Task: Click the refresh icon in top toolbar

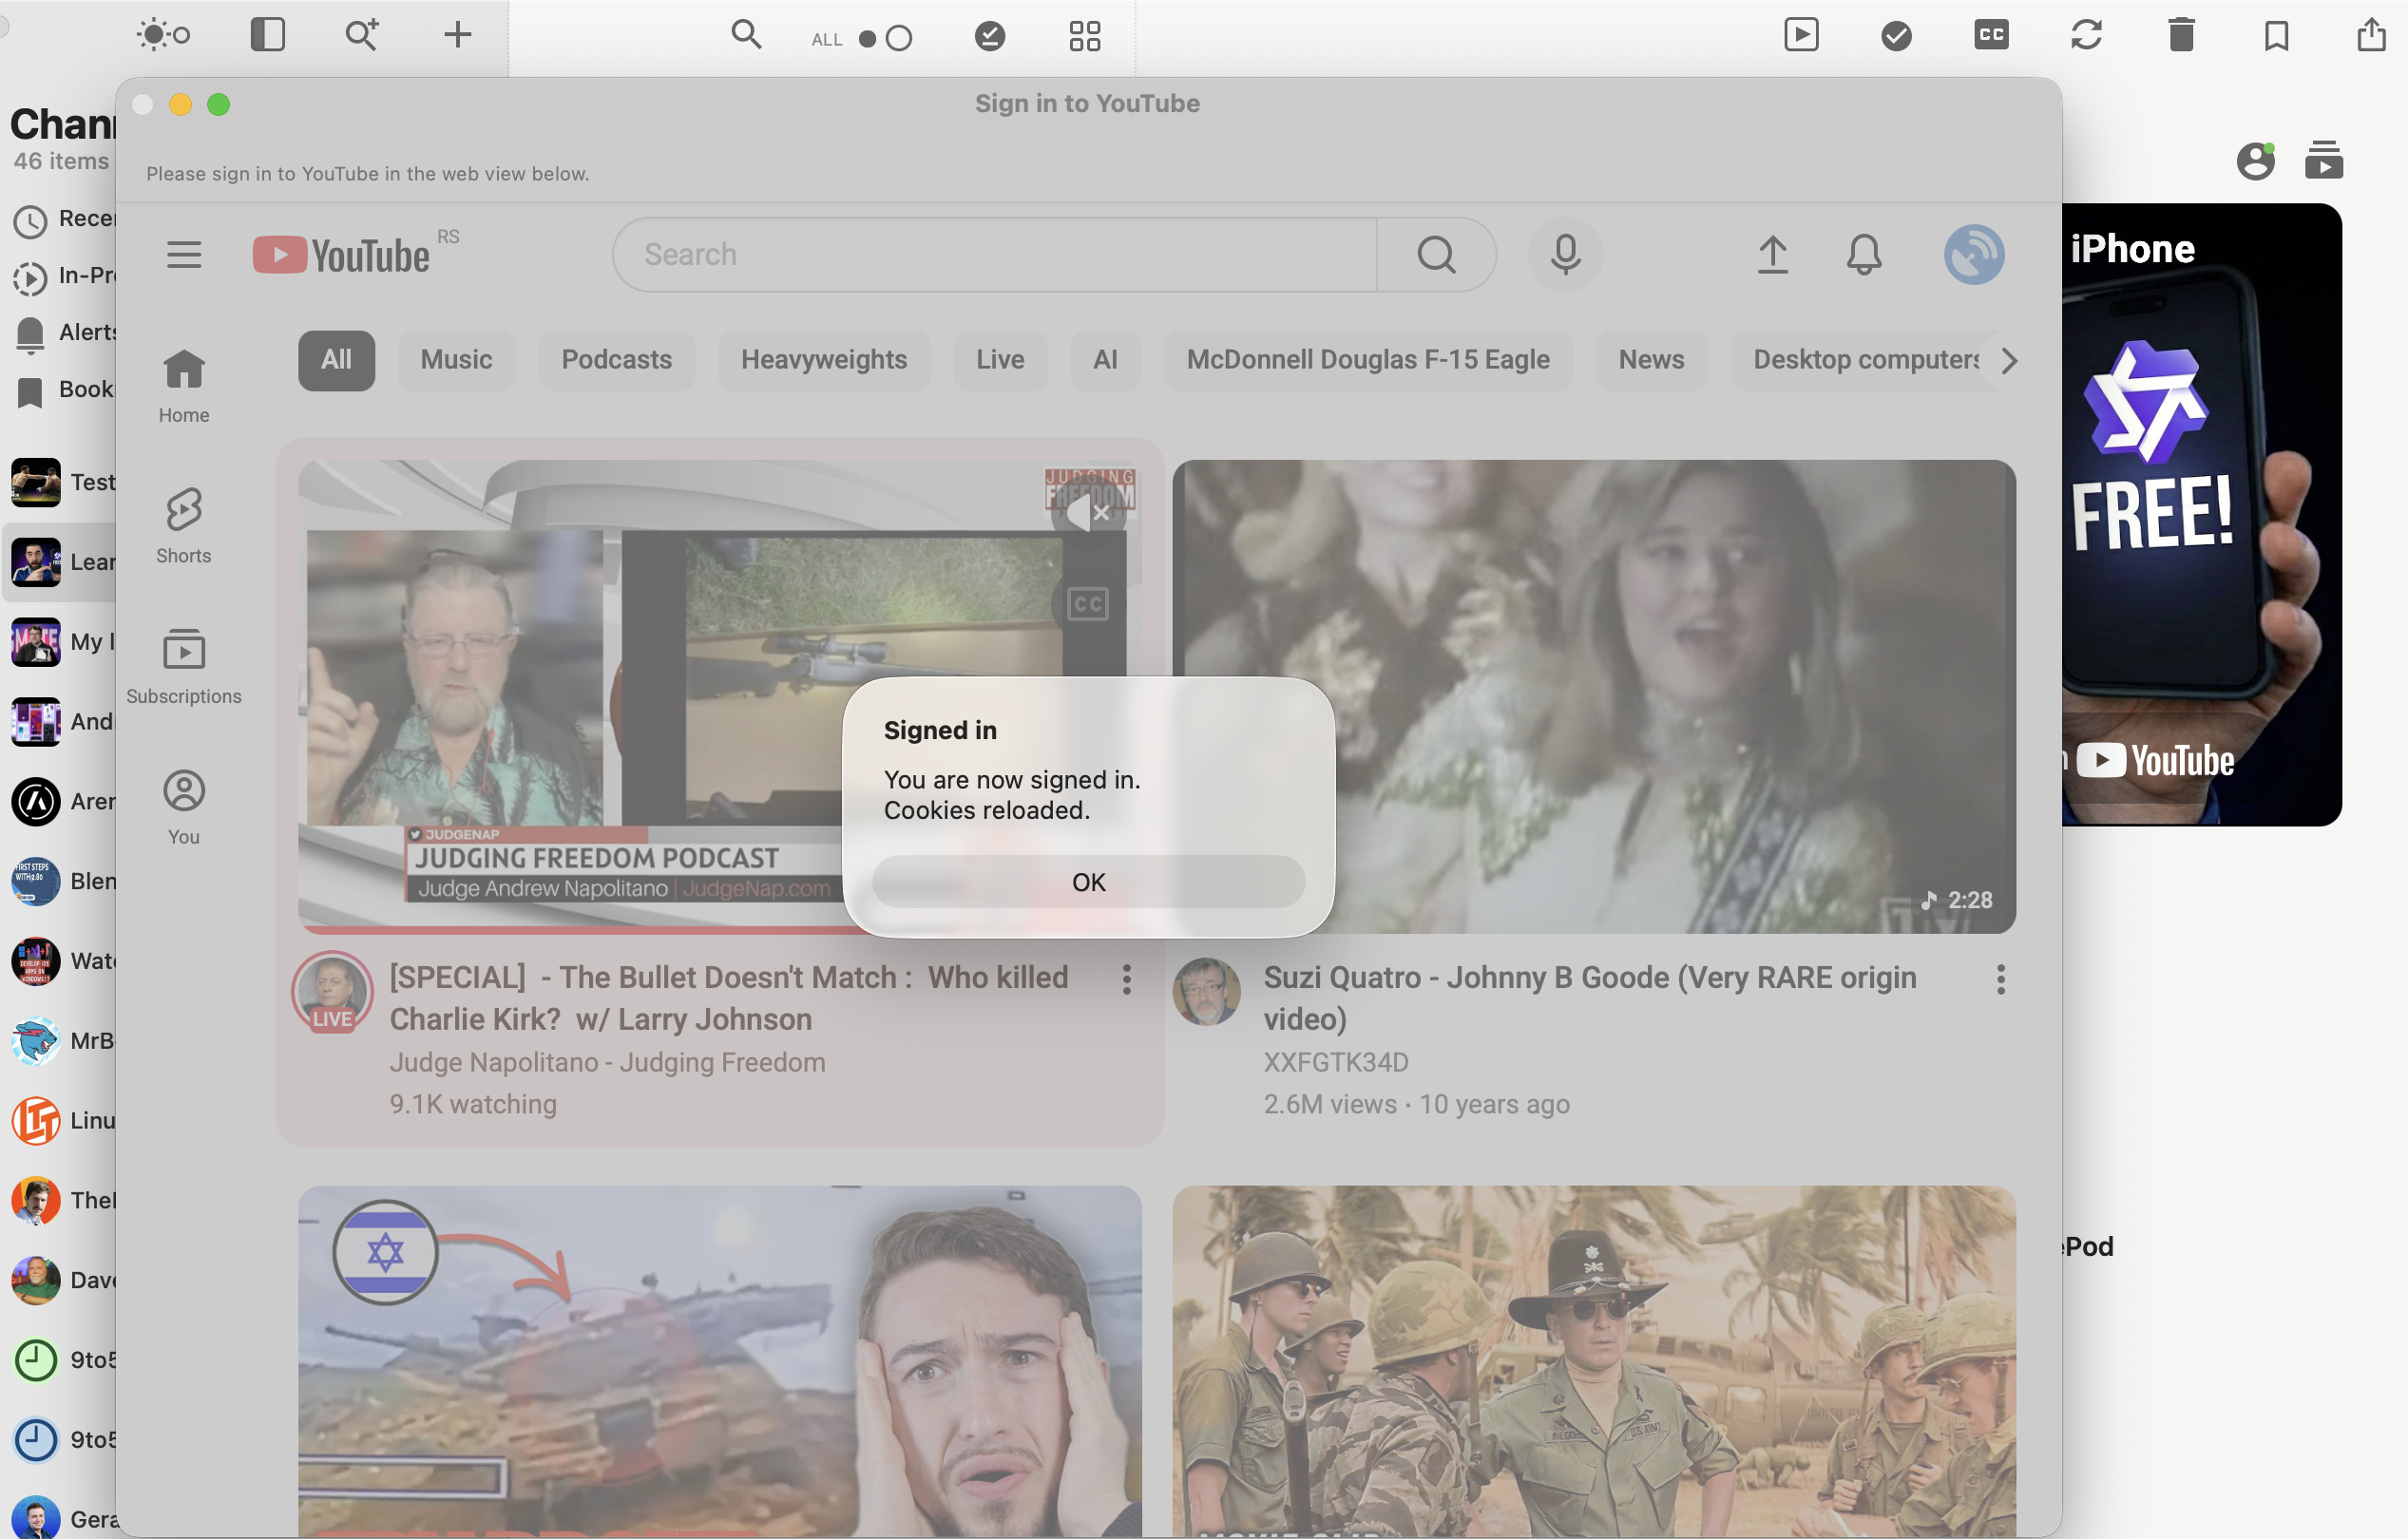Action: (x=2085, y=35)
